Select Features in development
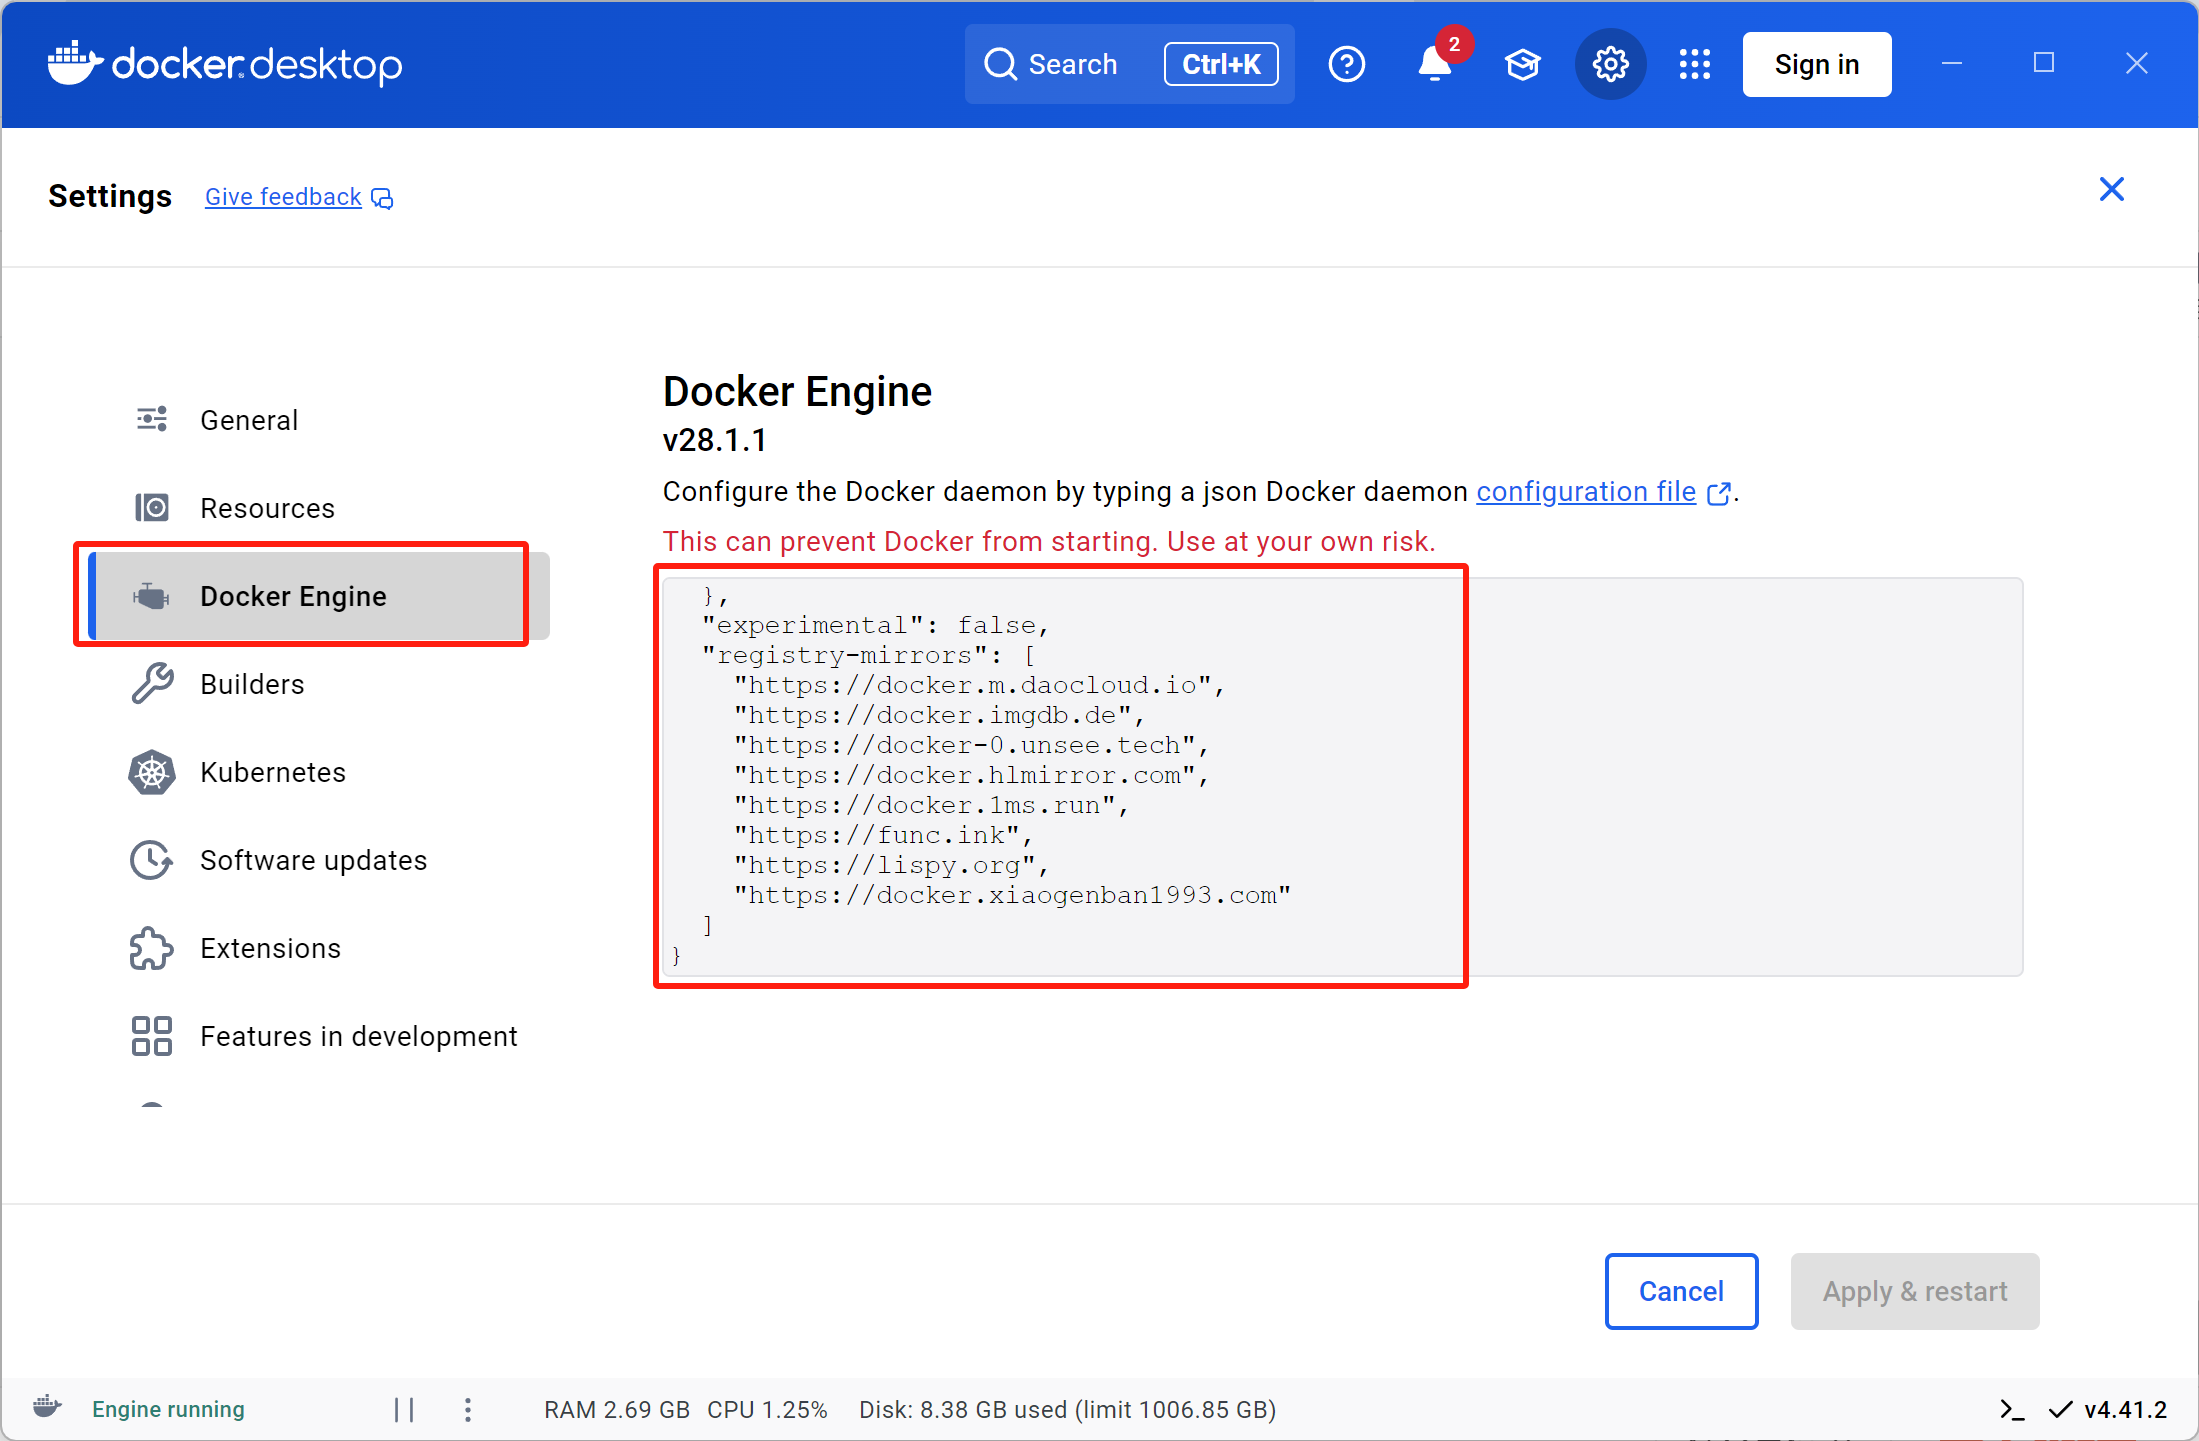 point(358,1036)
